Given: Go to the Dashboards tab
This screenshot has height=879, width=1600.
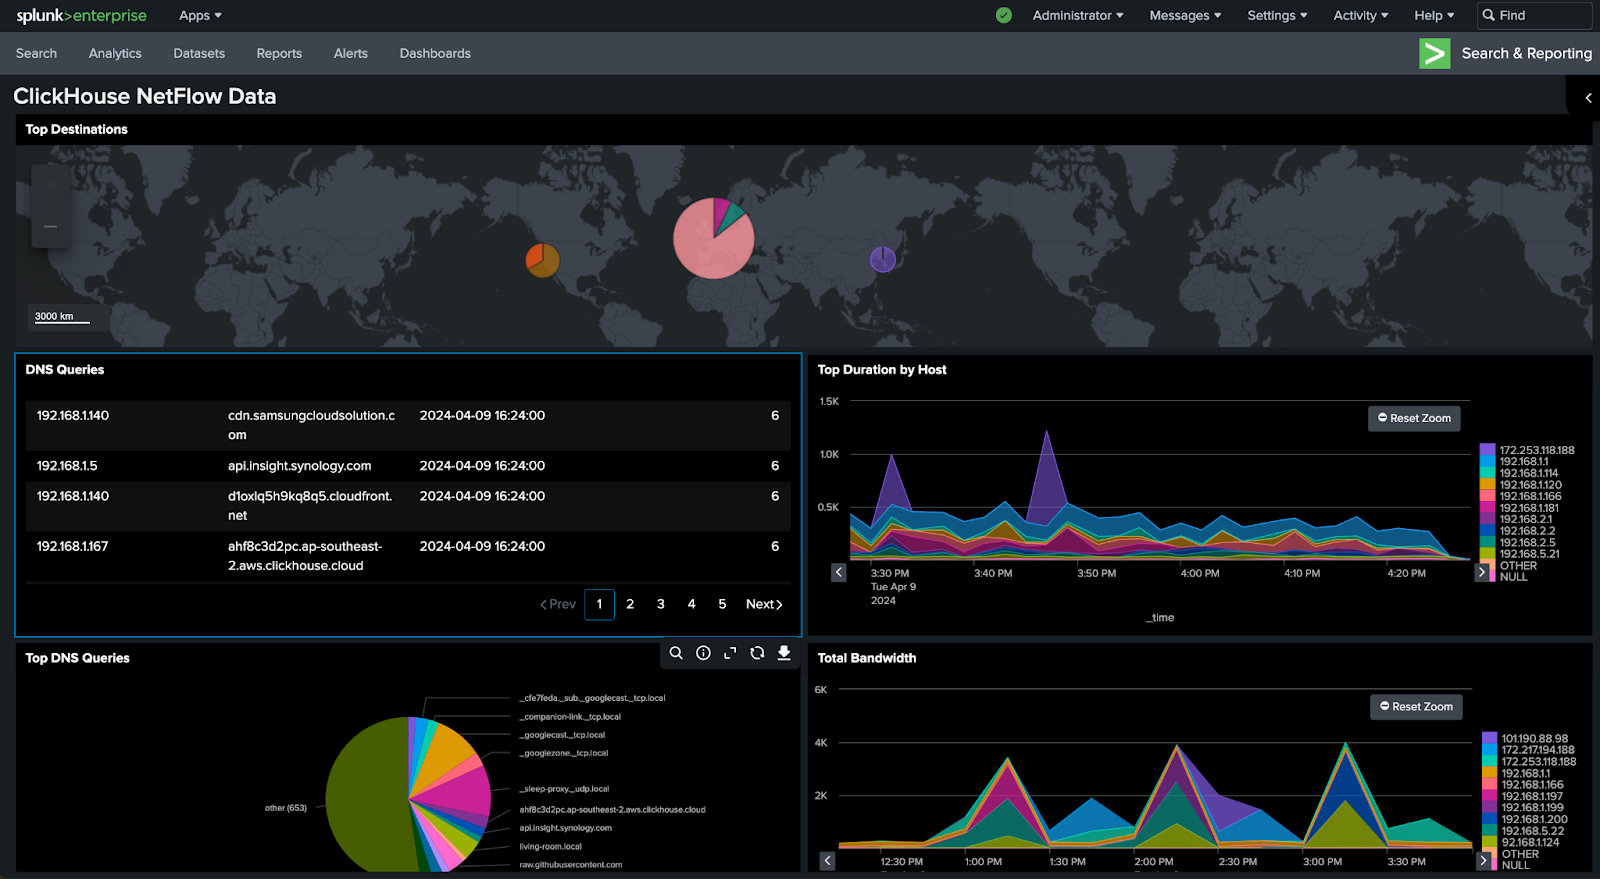Looking at the screenshot, I should (x=435, y=53).
